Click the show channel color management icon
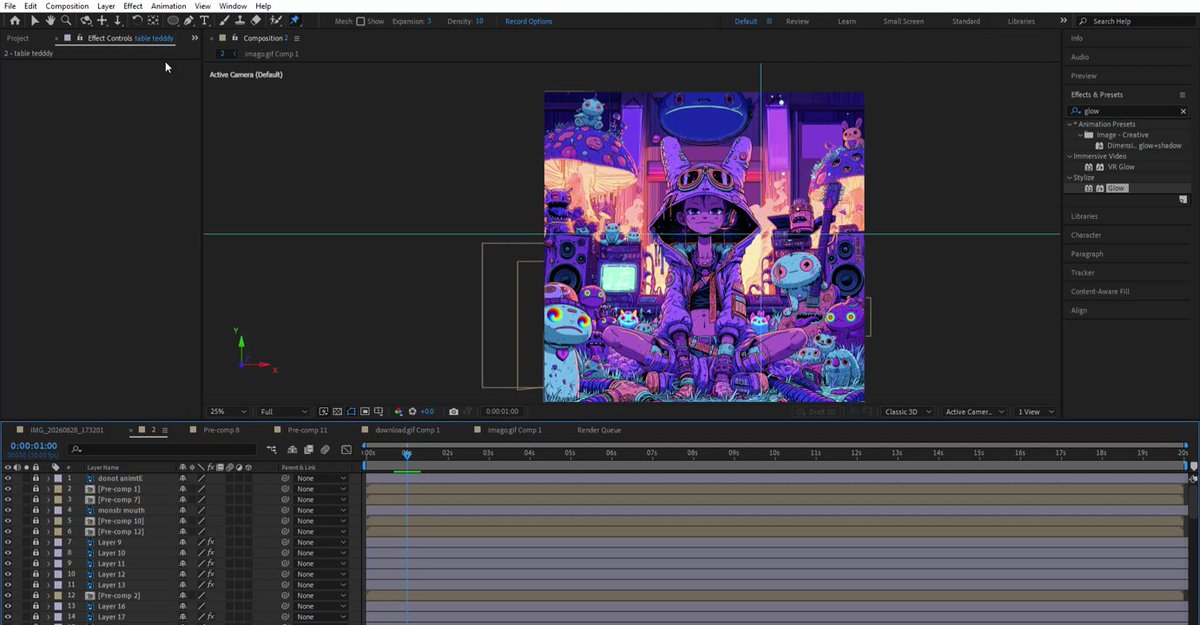The width and height of the screenshot is (1200, 625). coord(398,411)
